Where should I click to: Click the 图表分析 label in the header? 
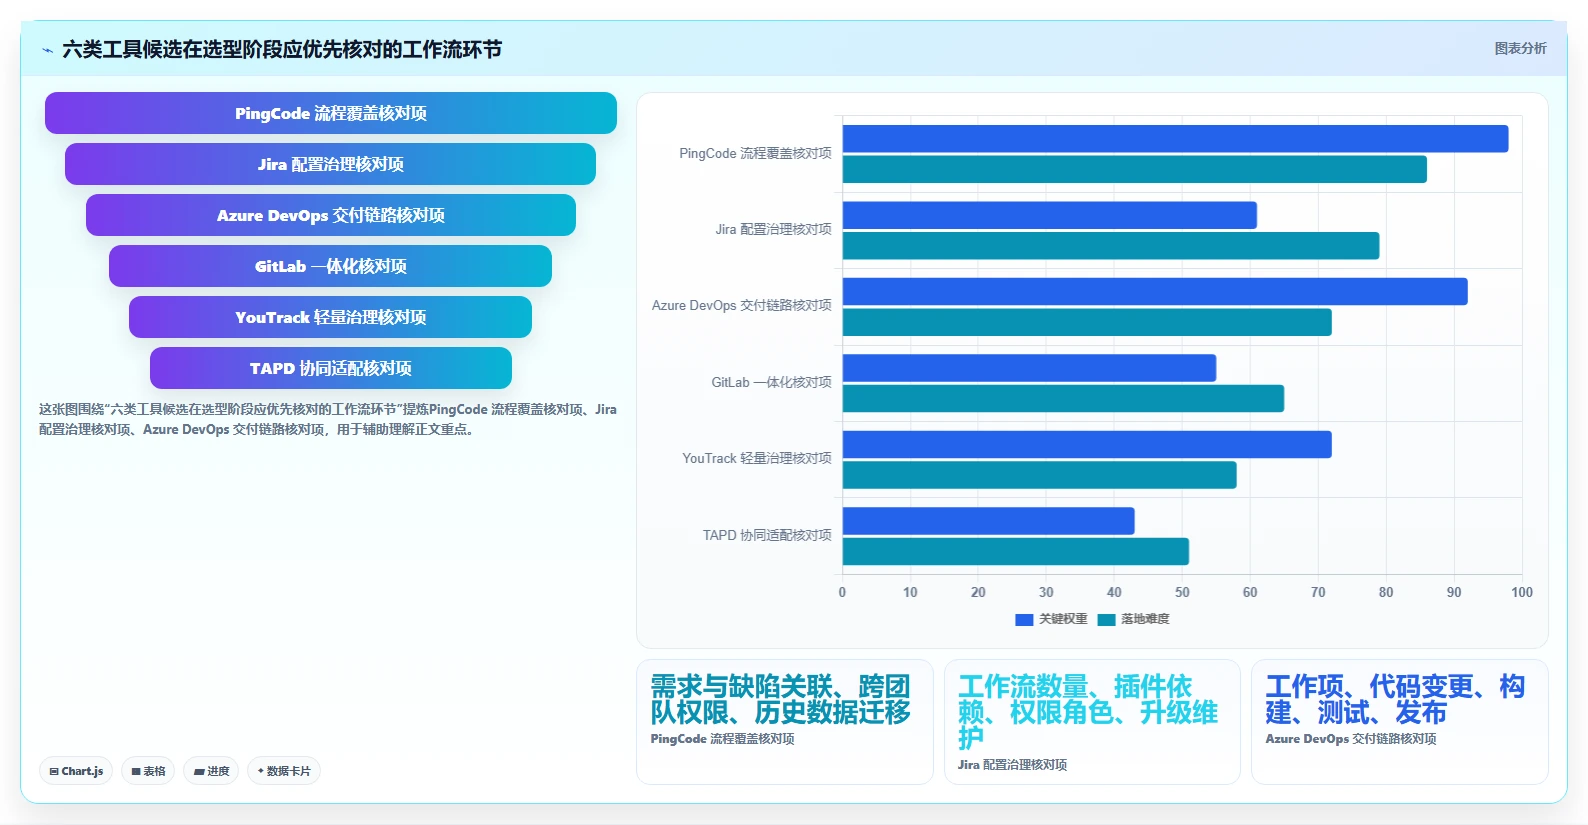1520,48
